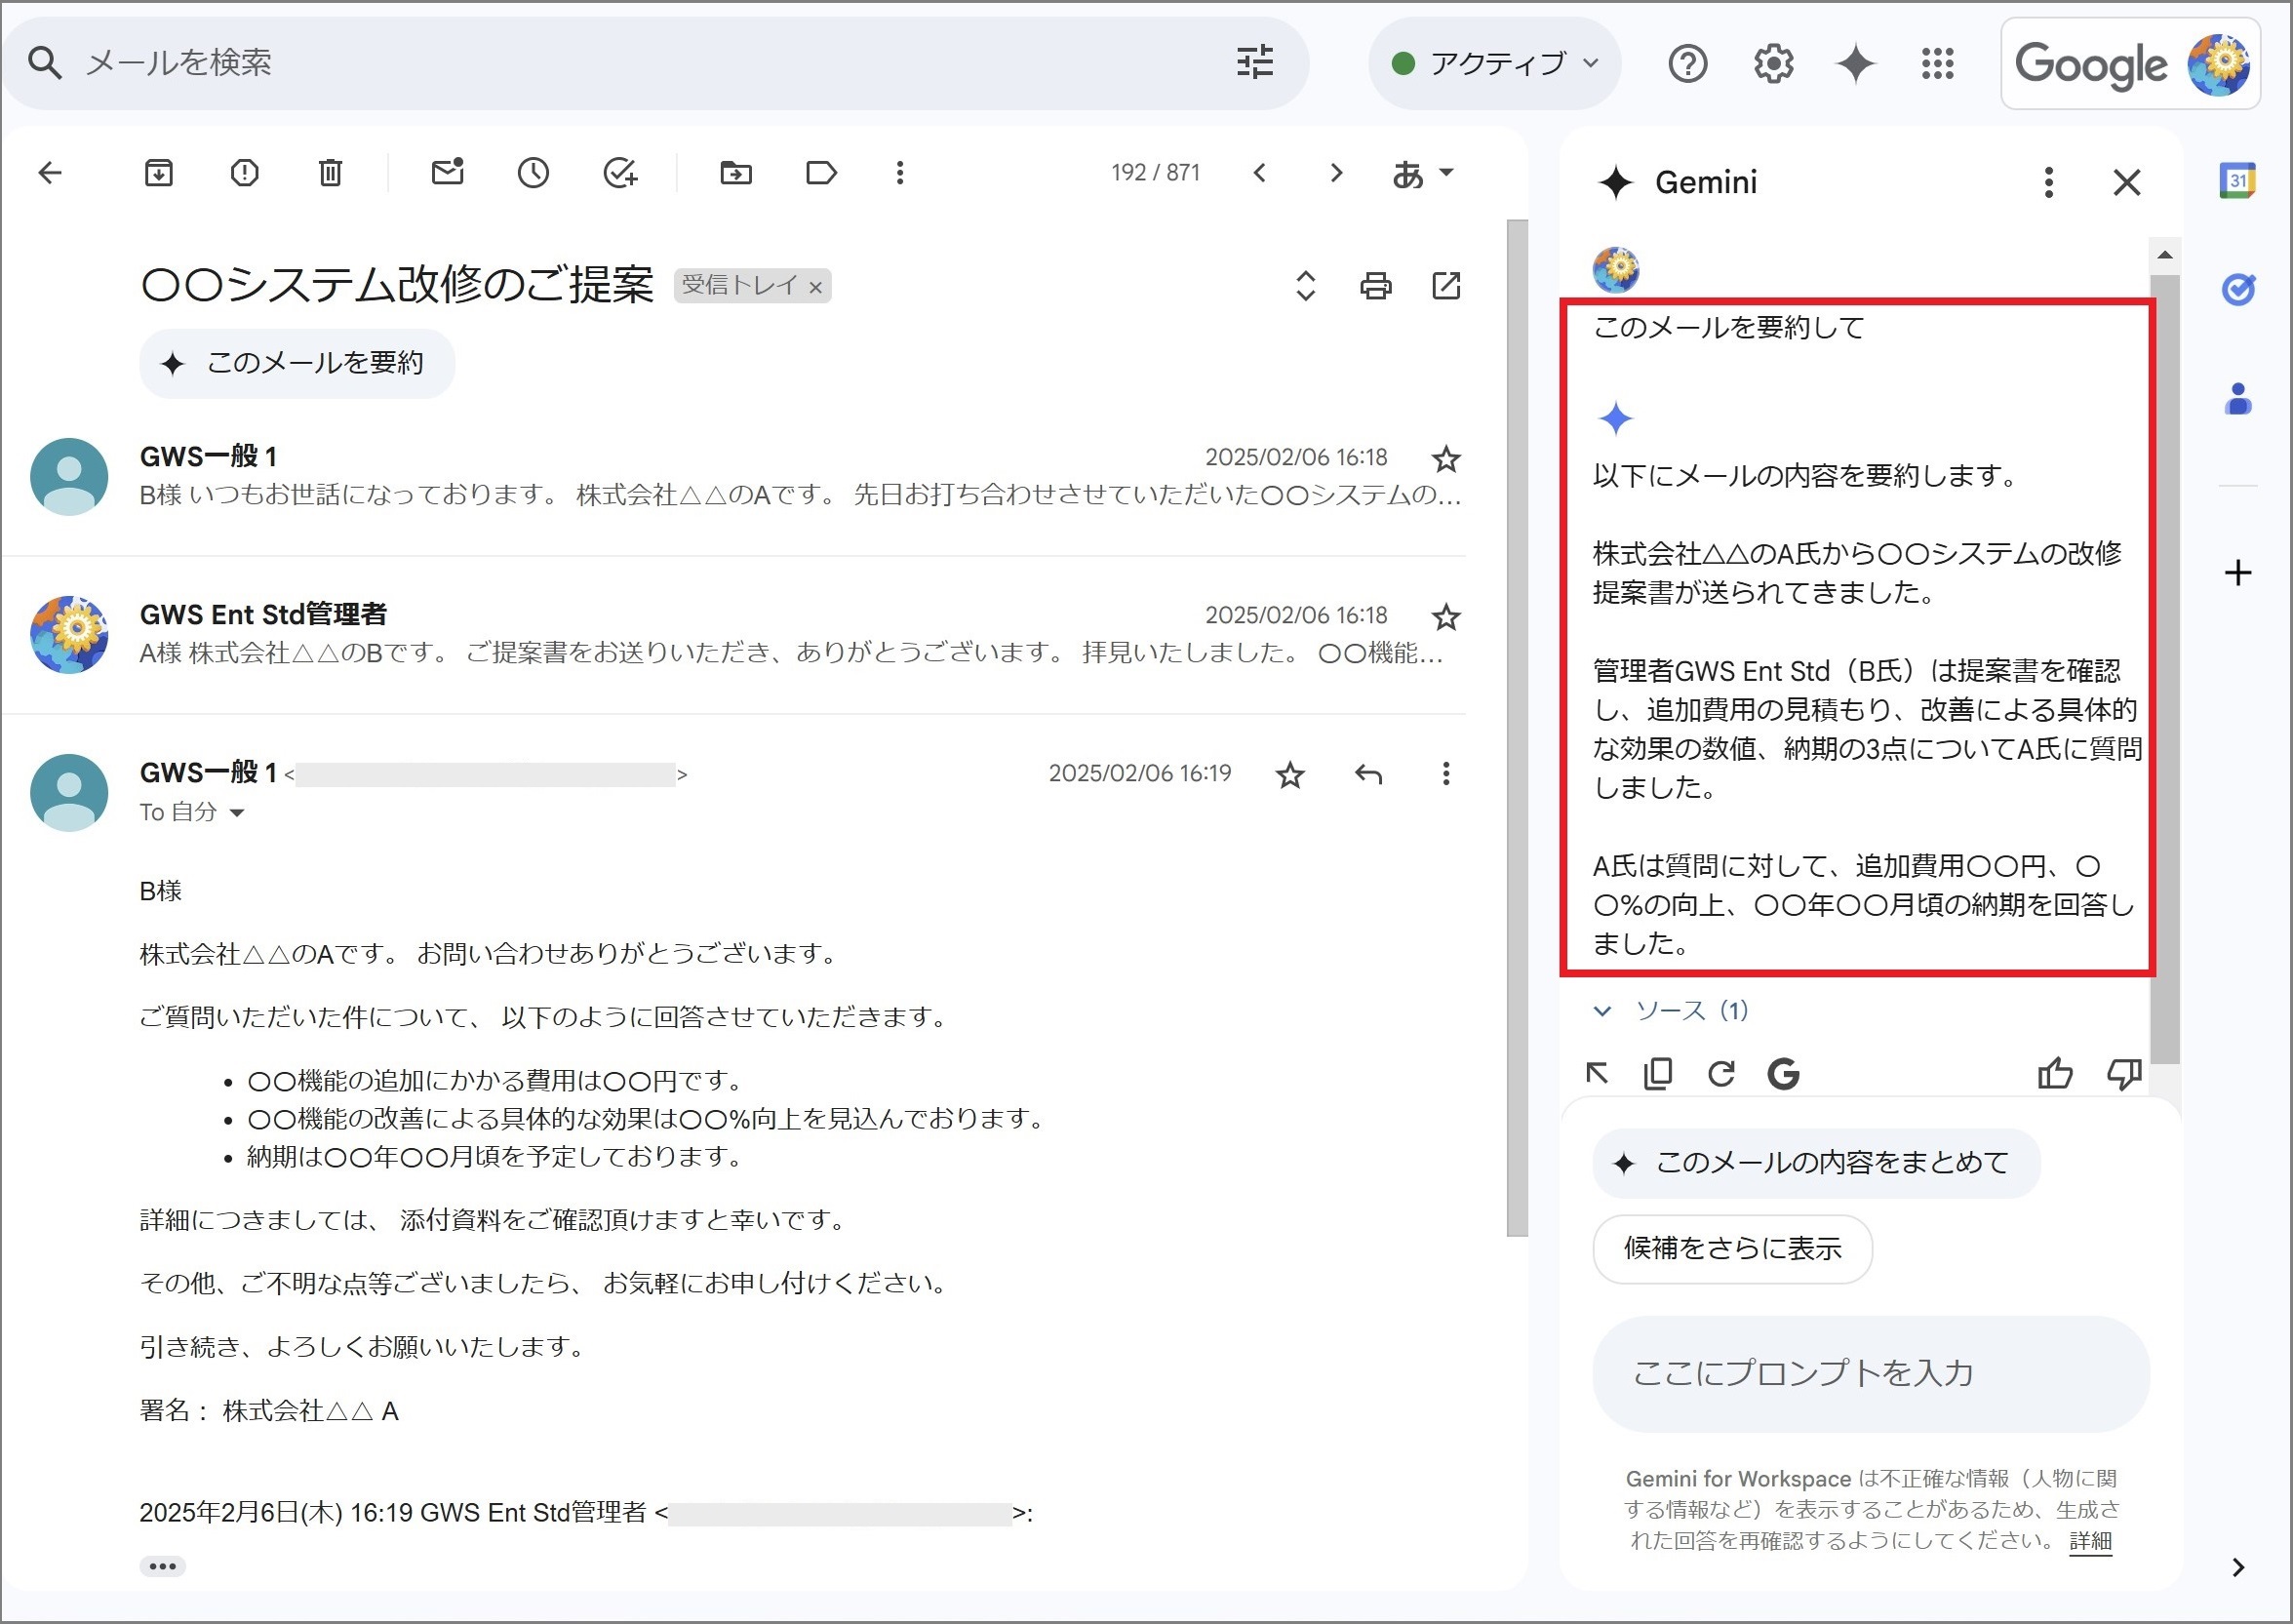2293x1624 pixels.
Task: Click the このメールを要約 chip
Action: (297, 363)
